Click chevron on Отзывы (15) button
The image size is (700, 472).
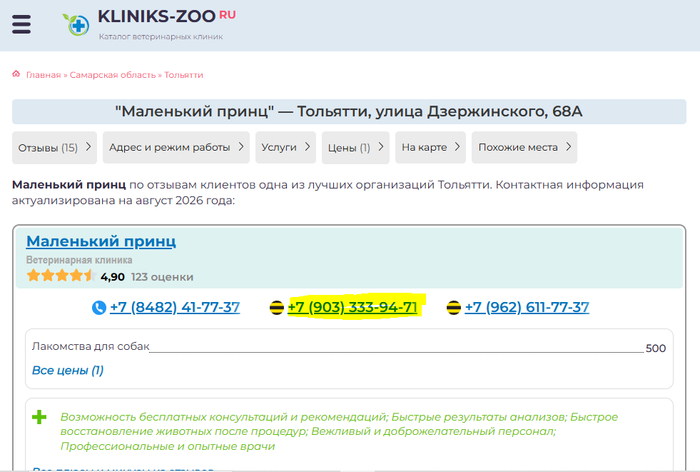coord(88,146)
